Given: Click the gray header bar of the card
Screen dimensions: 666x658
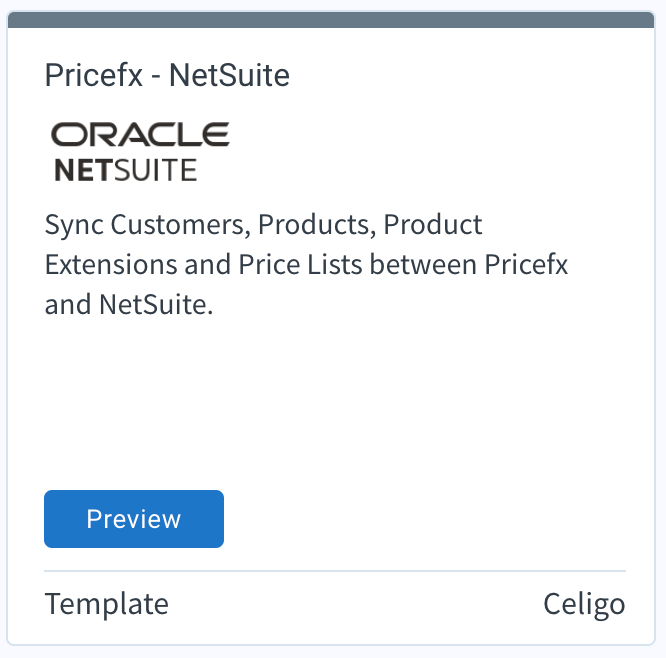Looking at the screenshot, I should tap(331, 20).
